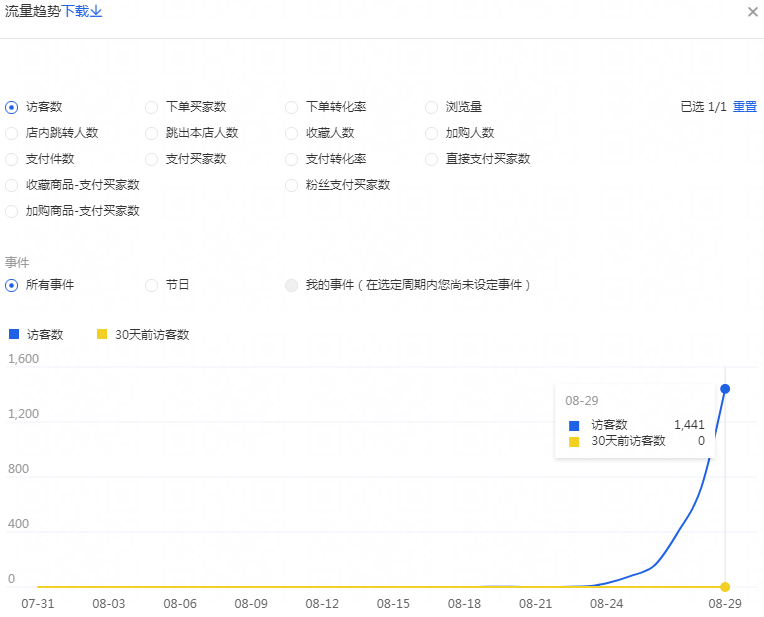The height and width of the screenshot is (617, 764).
Task: Select the 跳出本店人数 radio button
Action: pyautogui.click(x=152, y=133)
